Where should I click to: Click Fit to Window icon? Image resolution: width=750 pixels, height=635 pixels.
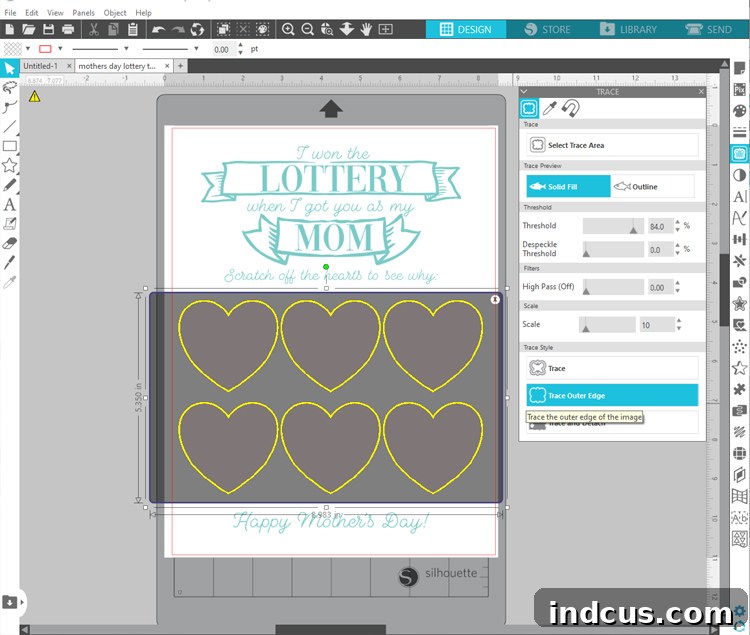386,30
